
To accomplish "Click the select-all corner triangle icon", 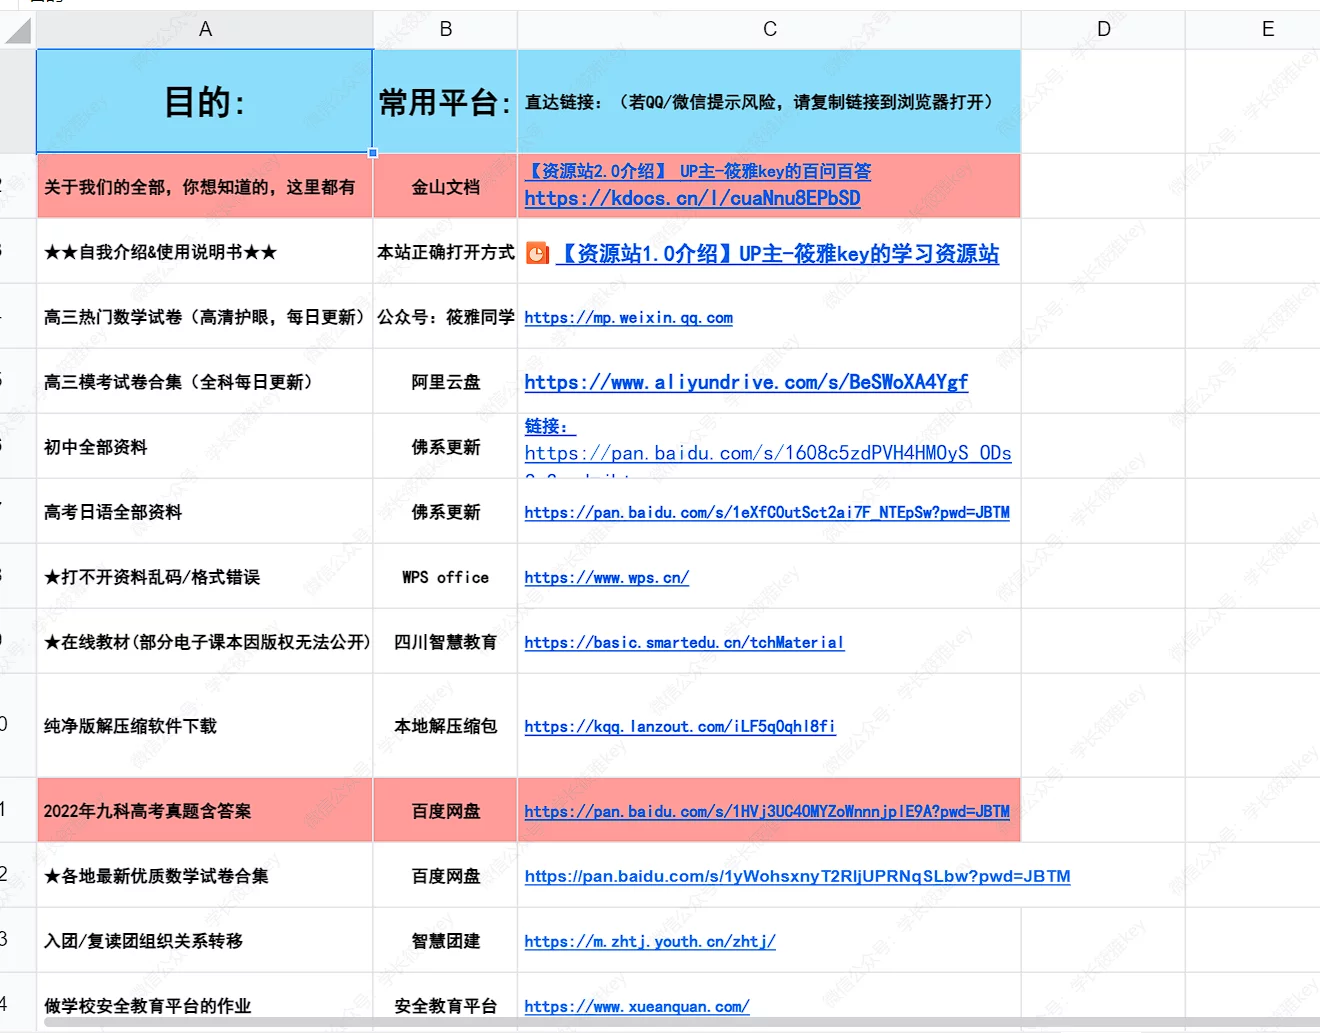I will point(18,30).
